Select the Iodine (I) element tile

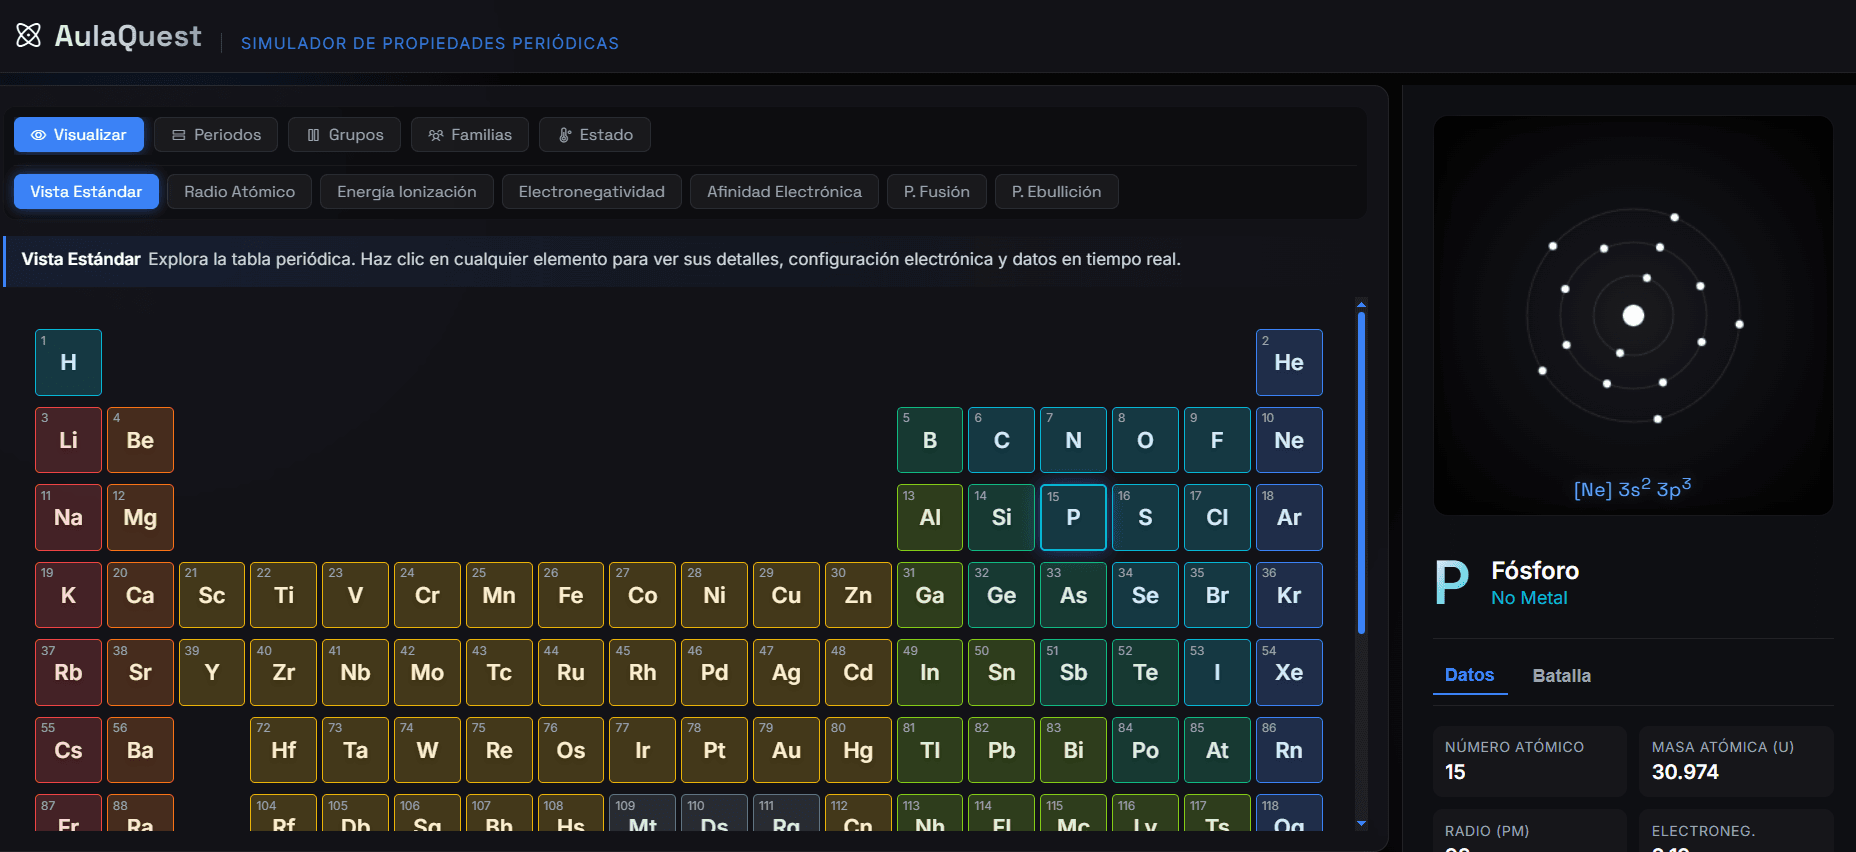coord(1217,672)
